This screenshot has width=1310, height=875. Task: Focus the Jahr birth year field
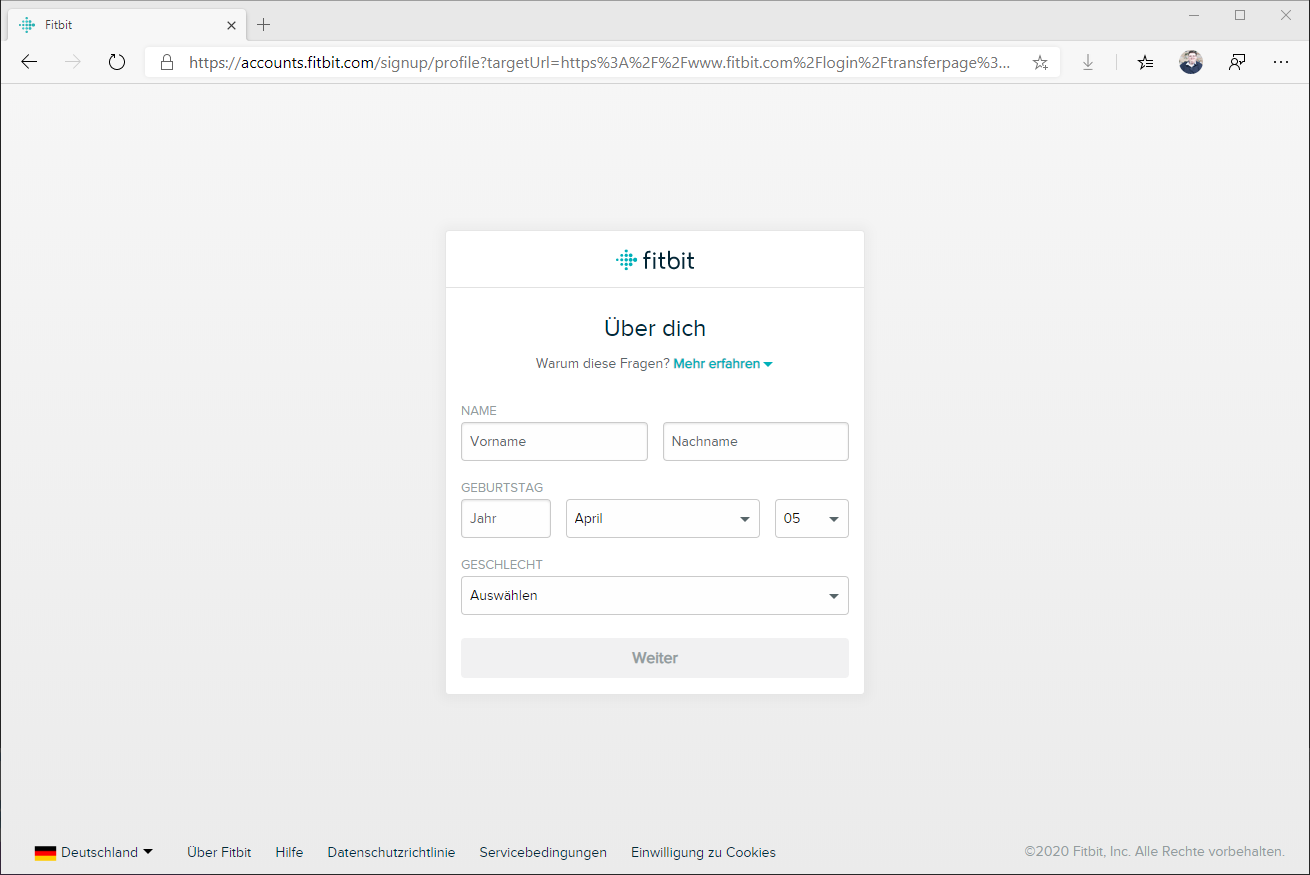(505, 519)
